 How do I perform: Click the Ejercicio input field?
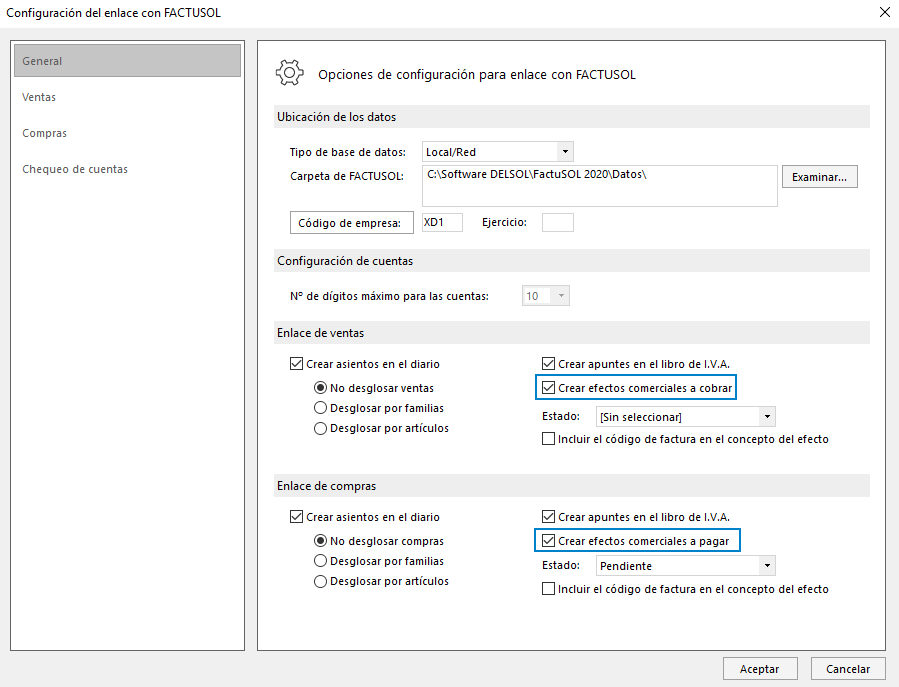pos(557,223)
